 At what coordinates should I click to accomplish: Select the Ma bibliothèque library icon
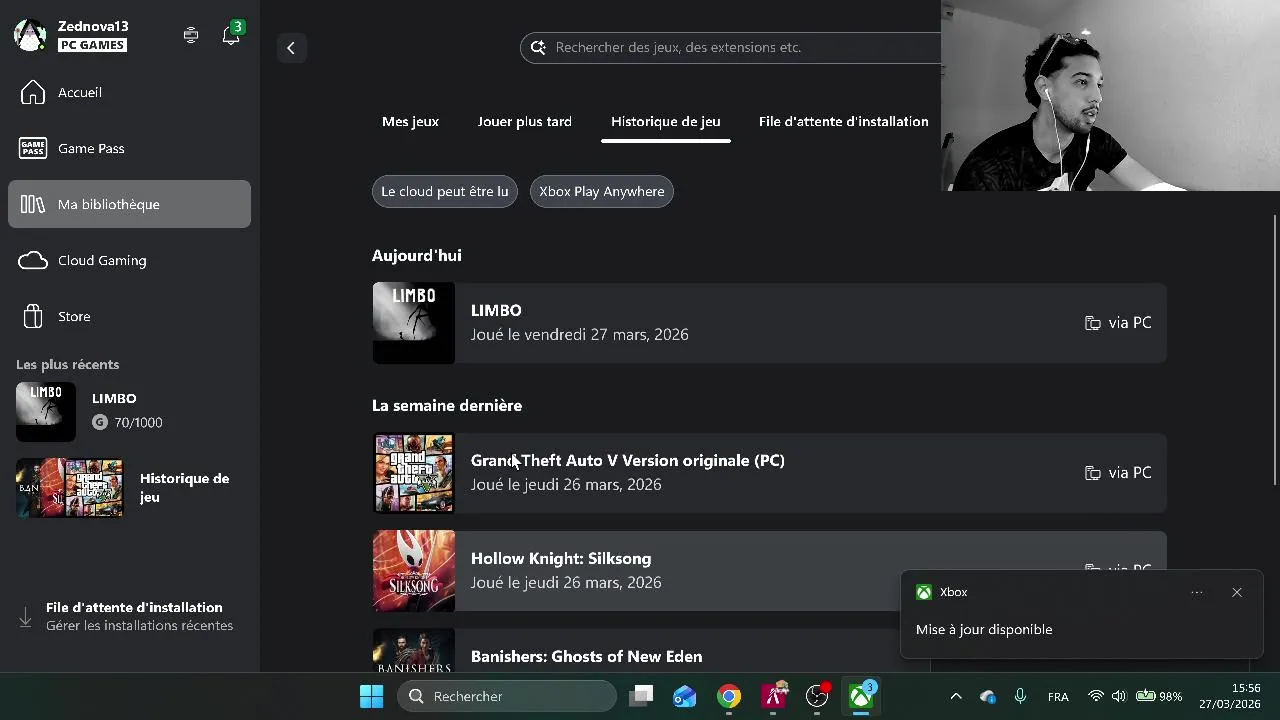pos(33,204)
